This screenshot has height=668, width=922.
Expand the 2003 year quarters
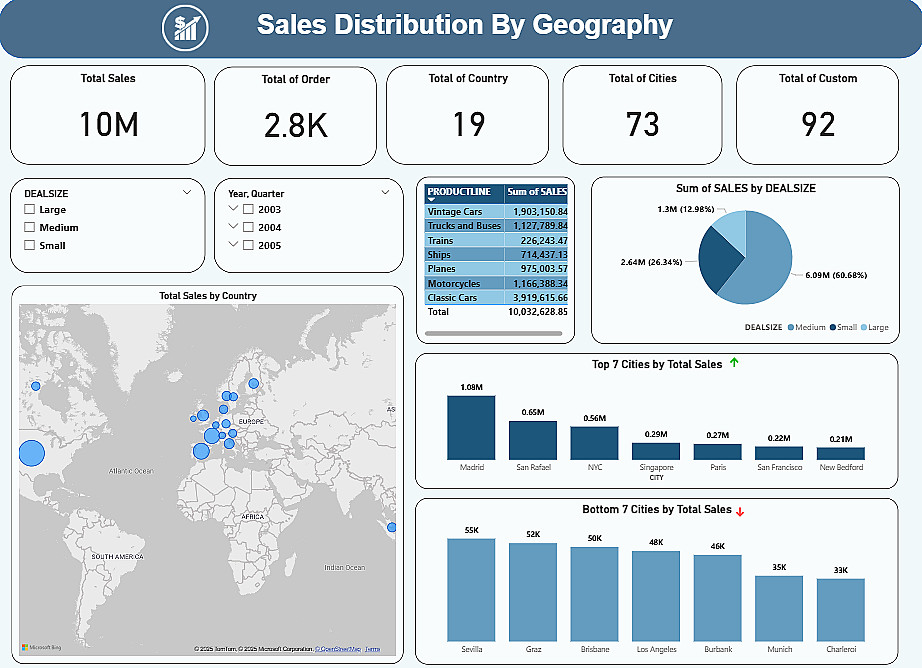click(233, 208)
